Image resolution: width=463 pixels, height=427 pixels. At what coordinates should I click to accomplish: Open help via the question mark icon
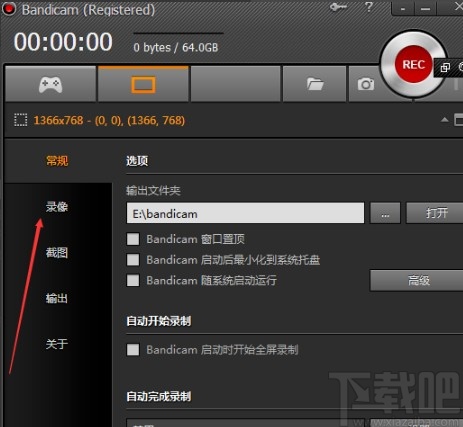(x=369, y=7)
